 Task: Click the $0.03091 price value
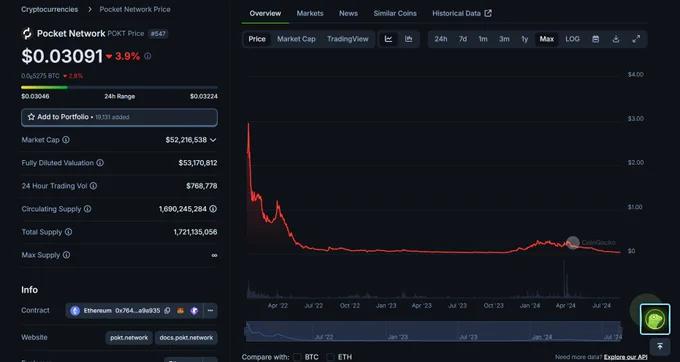62,56
